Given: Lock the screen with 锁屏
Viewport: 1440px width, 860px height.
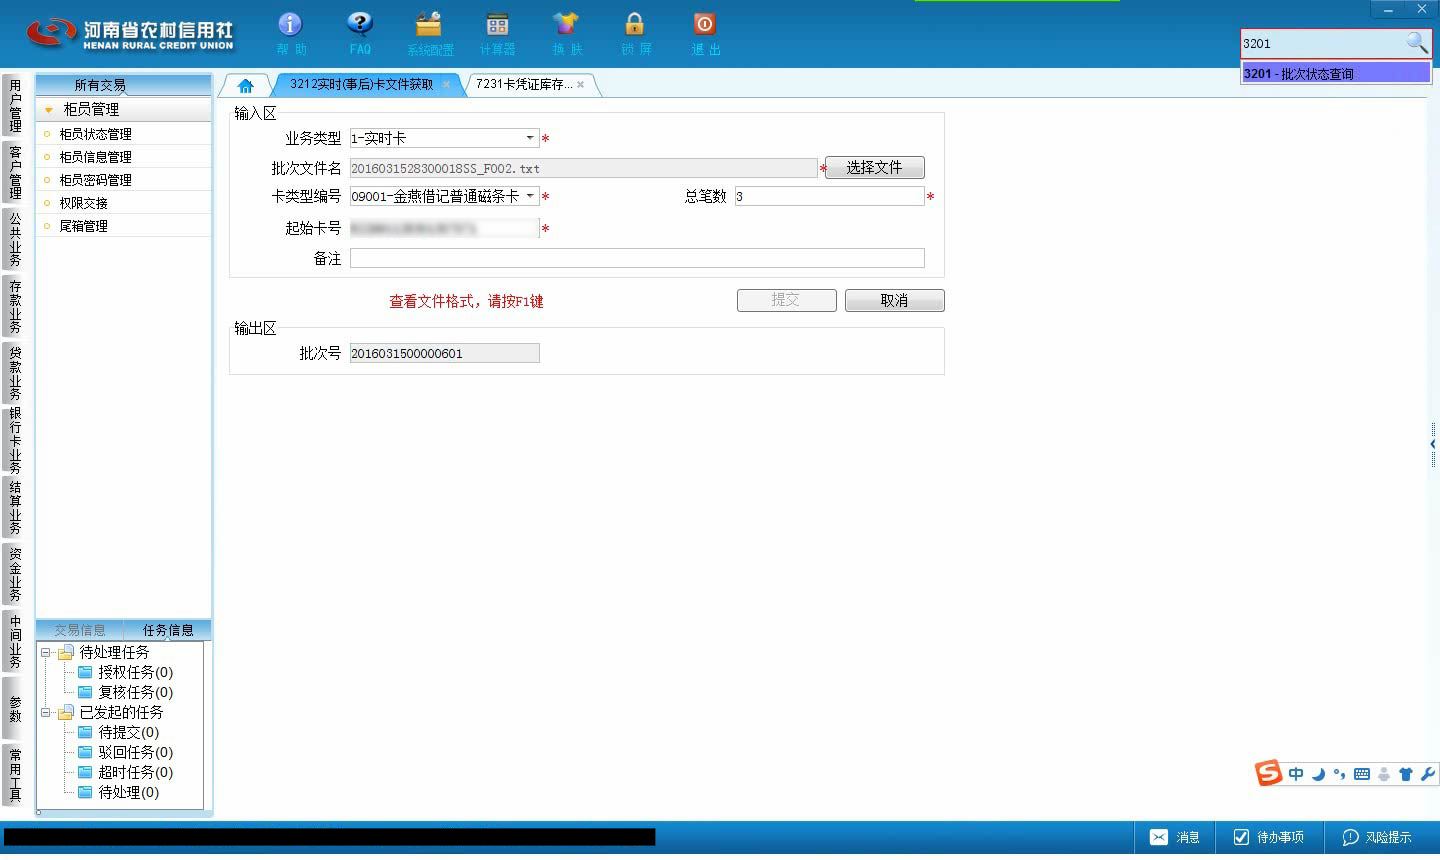Looking at the screenshot, I should tap(635, 33).
